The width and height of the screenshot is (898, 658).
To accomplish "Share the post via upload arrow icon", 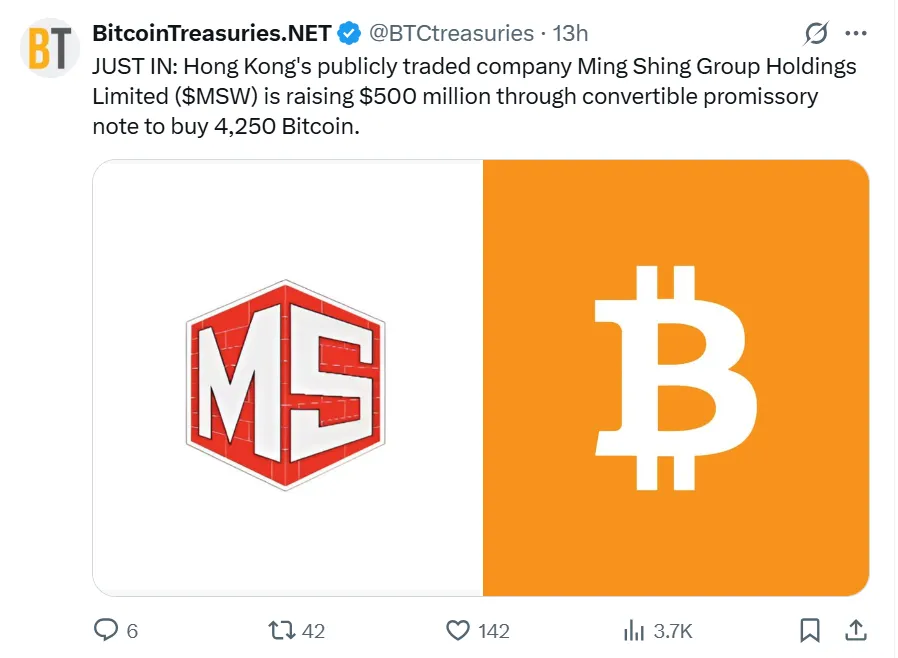I will [x=856, y=630].
